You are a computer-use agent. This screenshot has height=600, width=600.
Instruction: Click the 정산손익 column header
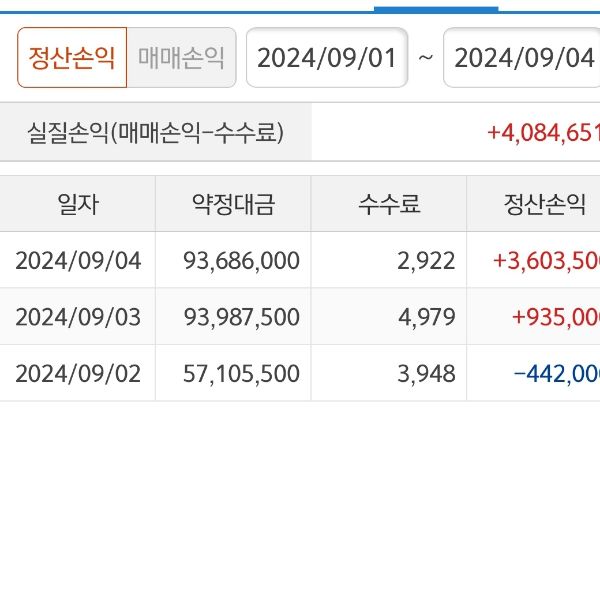pos(543,205)
